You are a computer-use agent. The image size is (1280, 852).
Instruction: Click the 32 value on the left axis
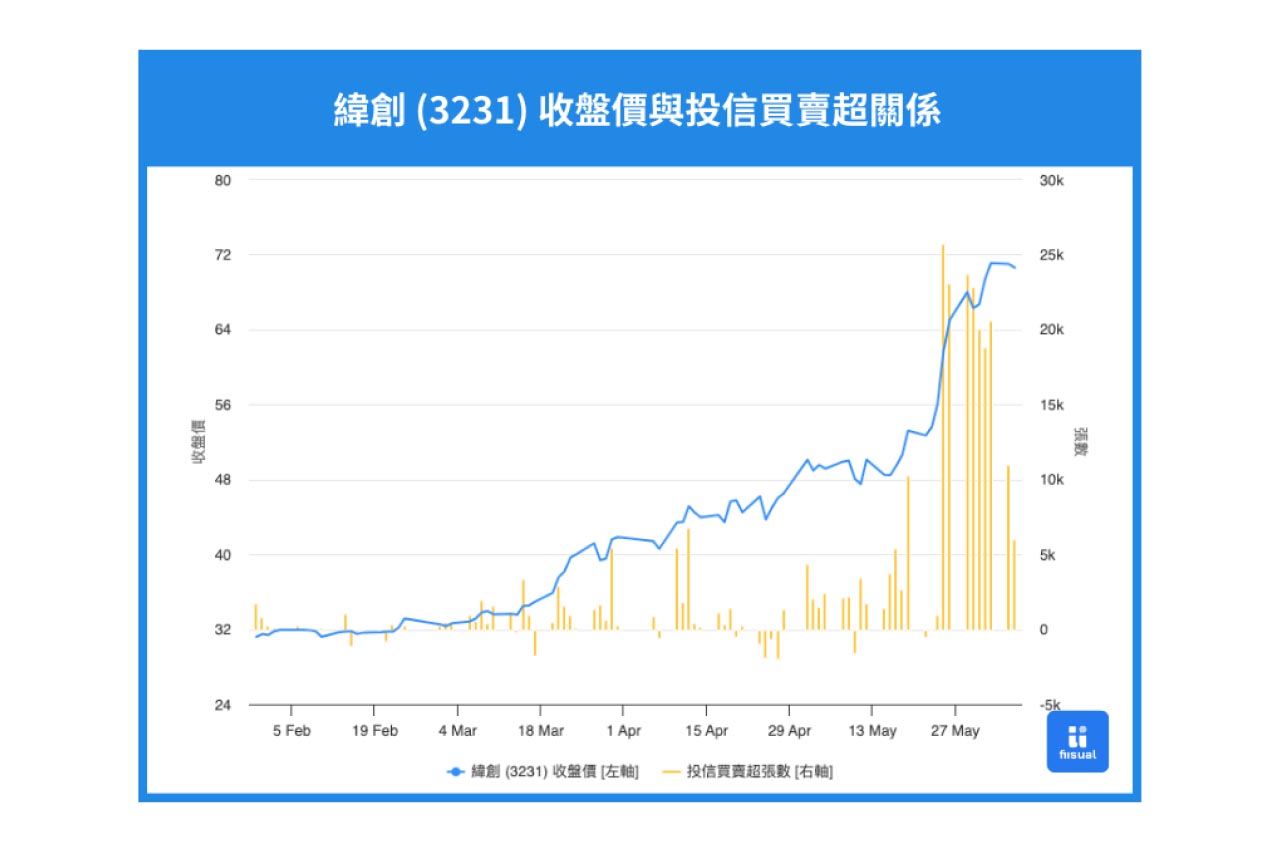pyautogui.click(x=222, y=630)
